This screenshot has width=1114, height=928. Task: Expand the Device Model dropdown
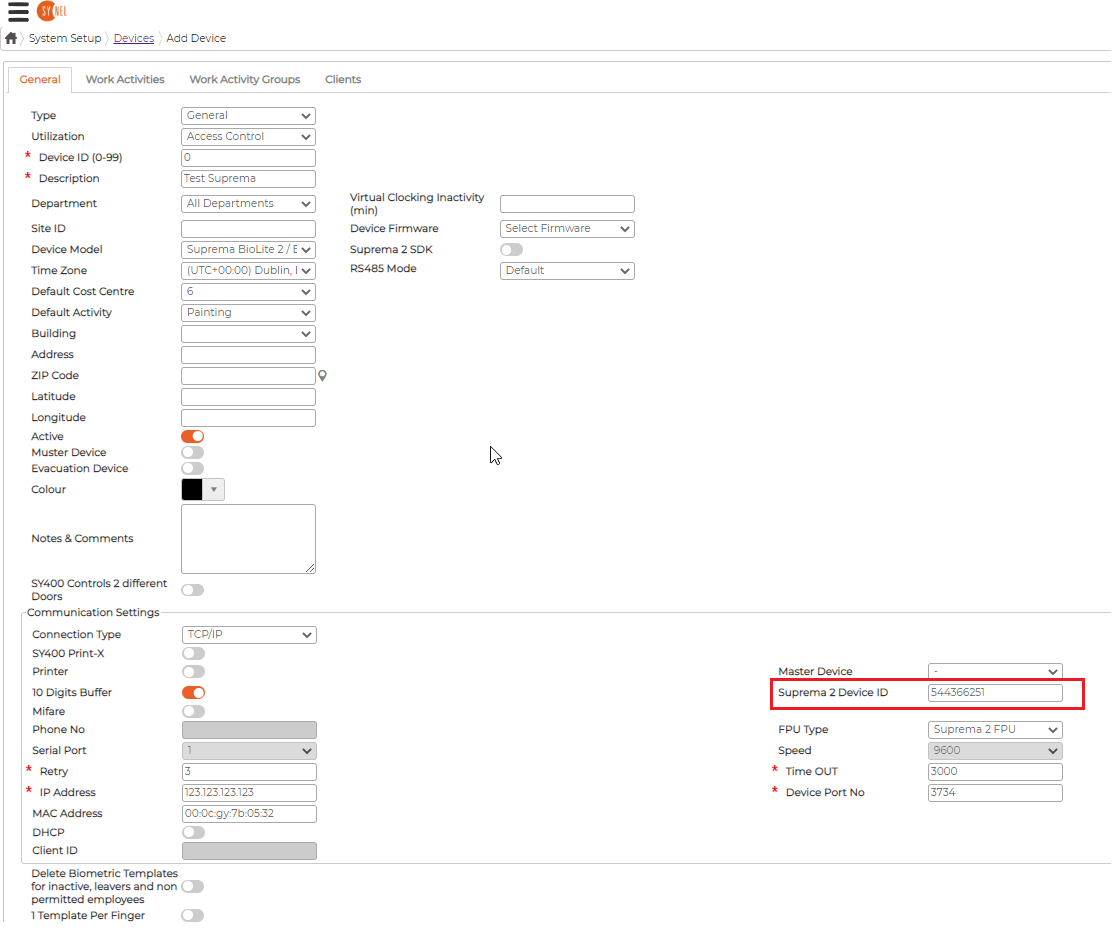point(248,249)
